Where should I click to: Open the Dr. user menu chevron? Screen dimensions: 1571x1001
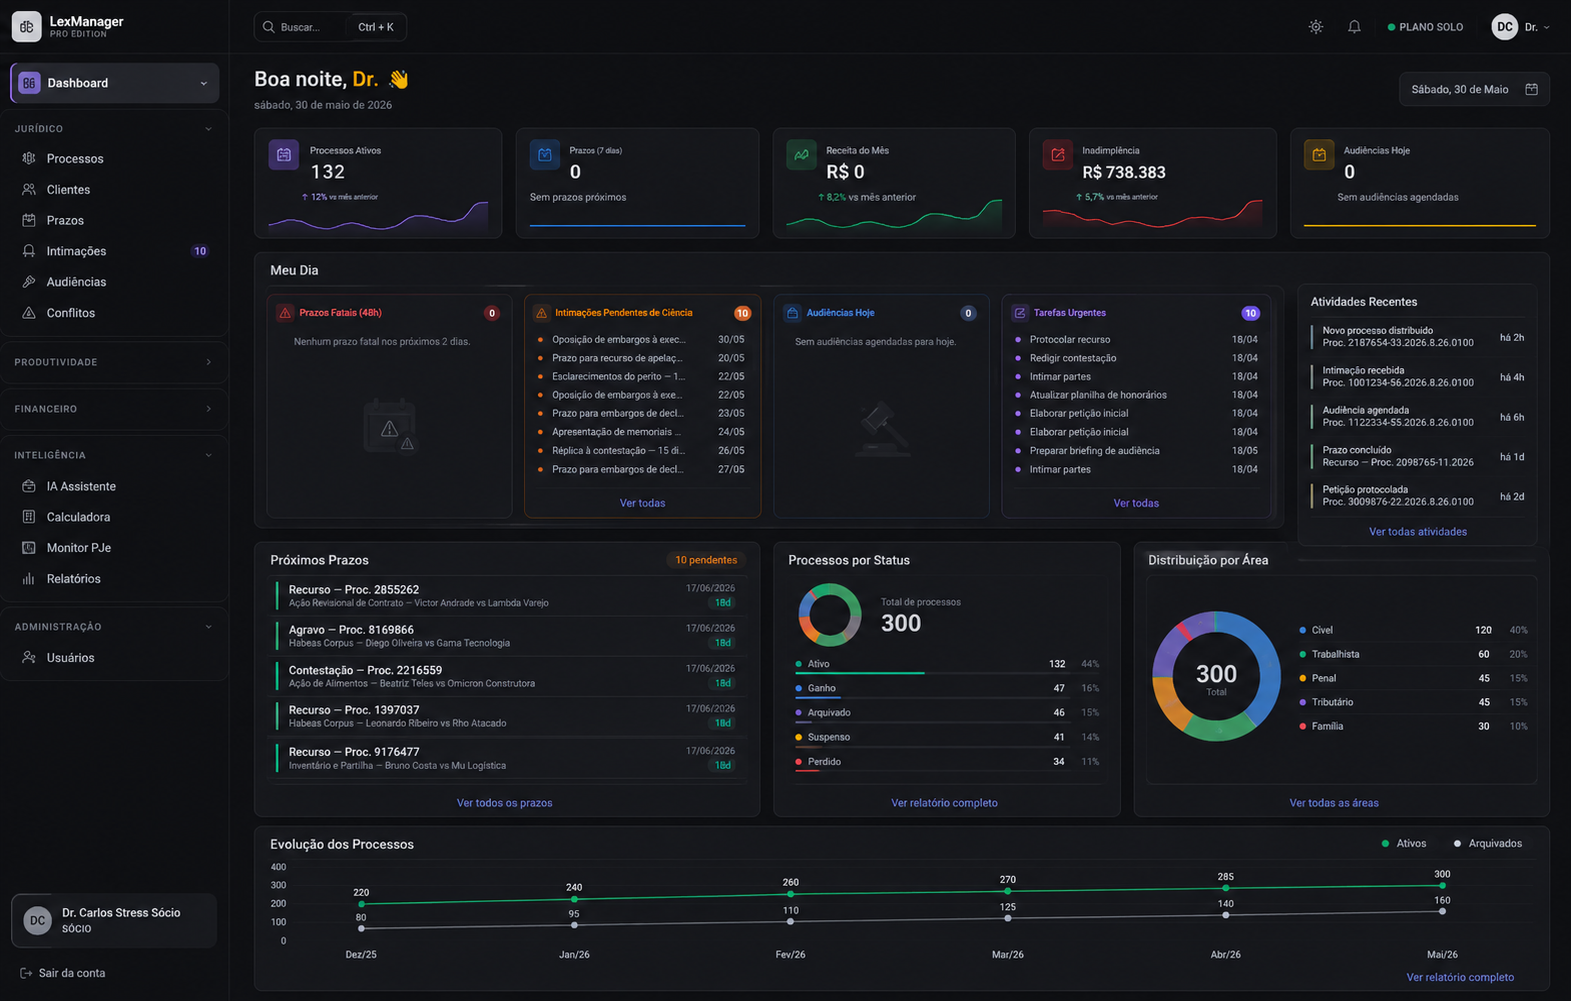pos(1546,27)
